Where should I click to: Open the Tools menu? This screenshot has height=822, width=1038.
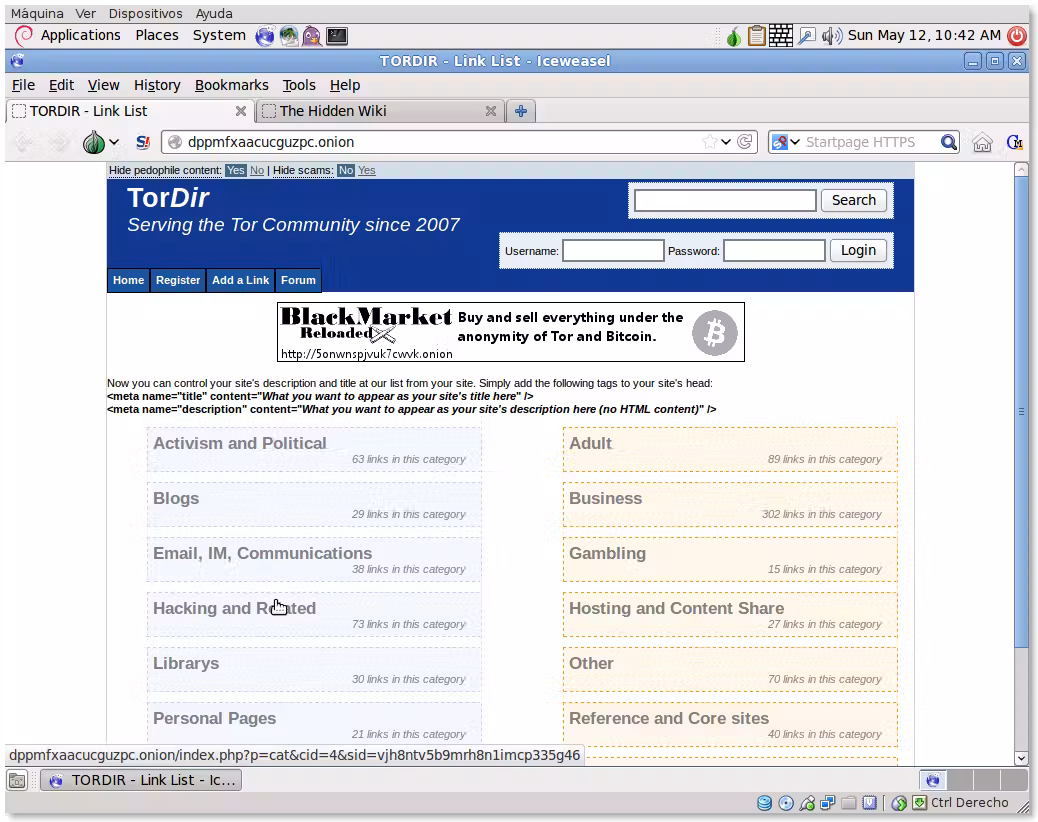click(299, 85)
